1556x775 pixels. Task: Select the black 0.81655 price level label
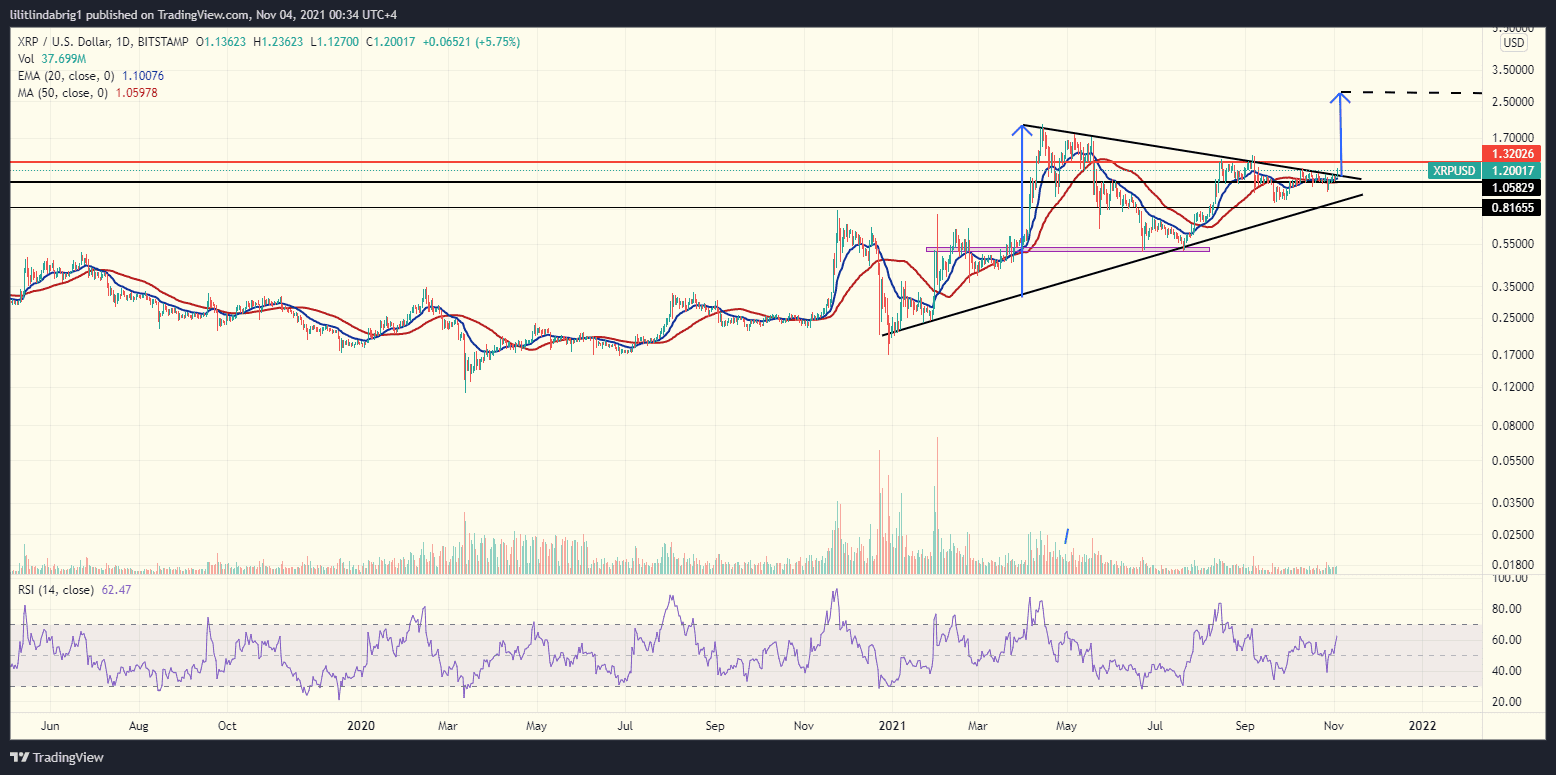tap(1514, 207)
